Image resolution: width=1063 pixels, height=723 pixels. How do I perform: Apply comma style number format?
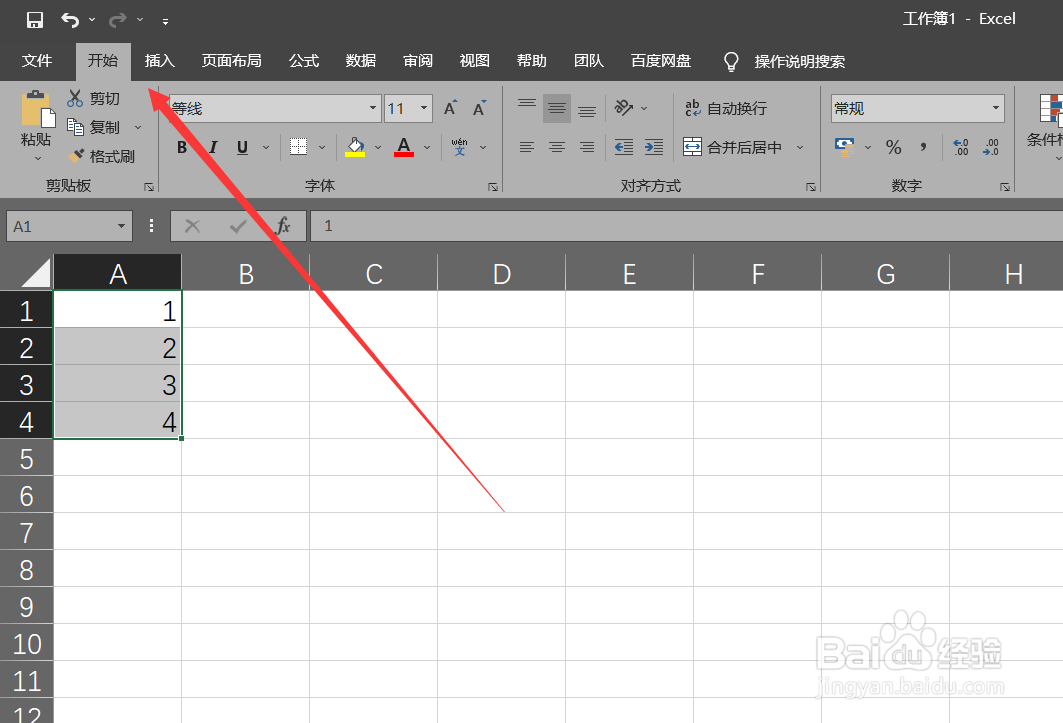923,147
